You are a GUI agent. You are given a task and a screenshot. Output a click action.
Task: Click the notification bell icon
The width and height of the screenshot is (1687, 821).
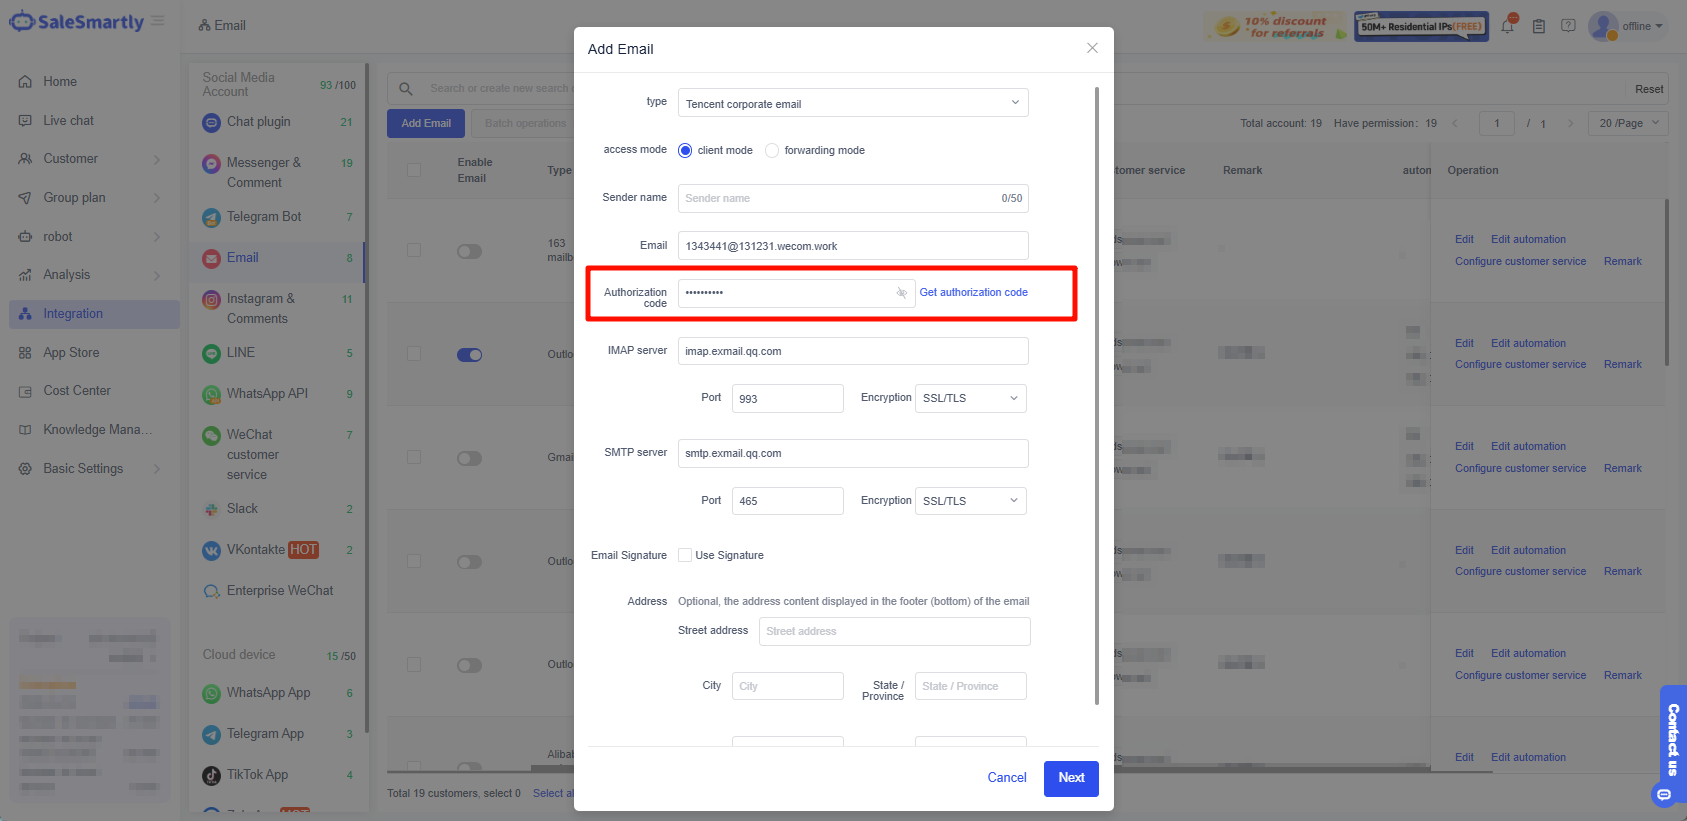pyautogui.click(x=1507, y=26)
